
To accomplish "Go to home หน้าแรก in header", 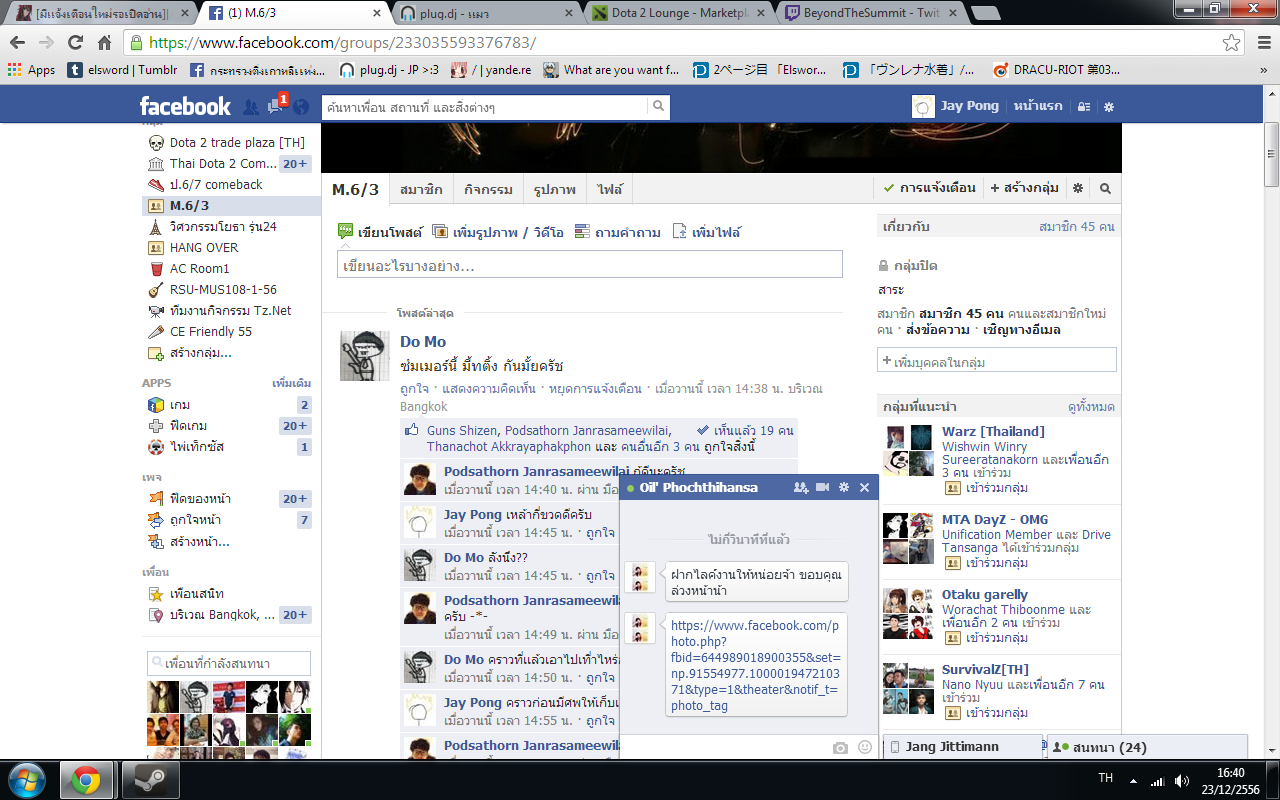I will [x=1038, y=106].
